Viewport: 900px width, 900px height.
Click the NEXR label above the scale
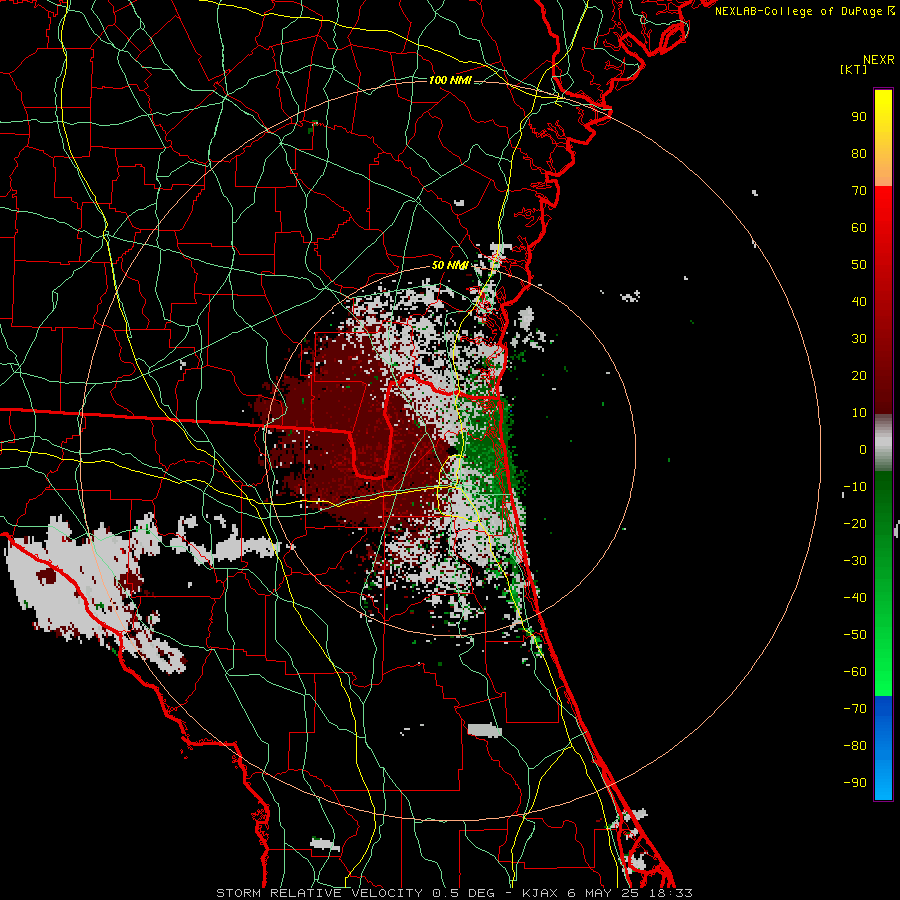(878, 60)
